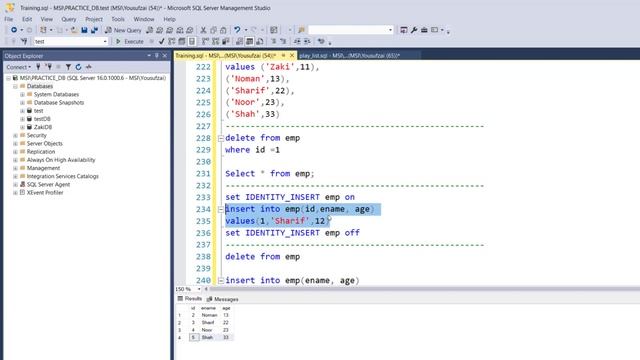640x360 pixels.
Task: Click the Properties wrench icon
Action: pos(414,30)
